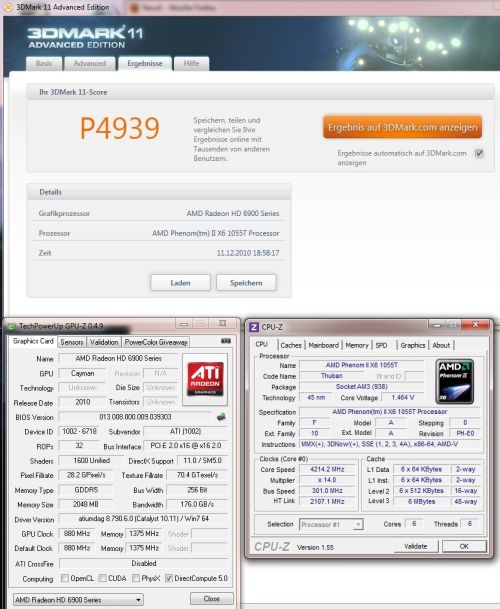Screen dimensions: 500x609
Task: Click the Multiplier x 14.0 value
Action: 328,480
